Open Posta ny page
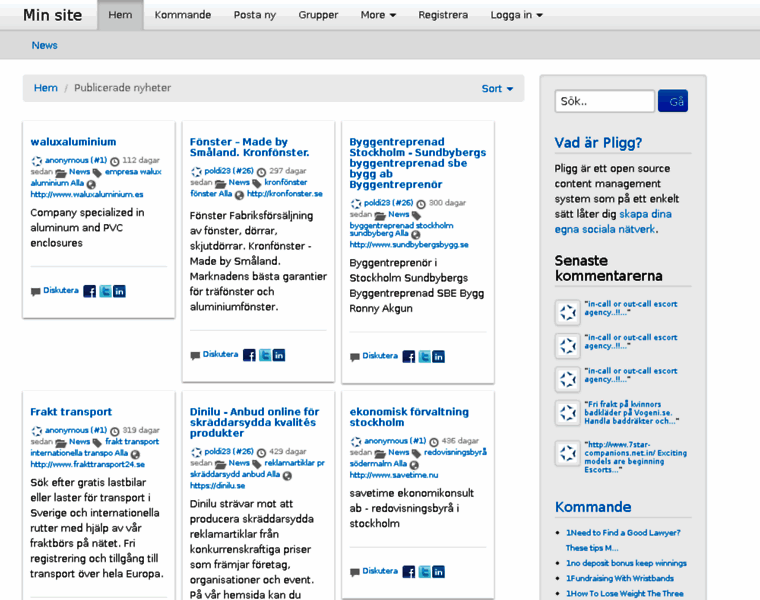The width and height of the screenshot is (760, 600). (x=254, y=15)
